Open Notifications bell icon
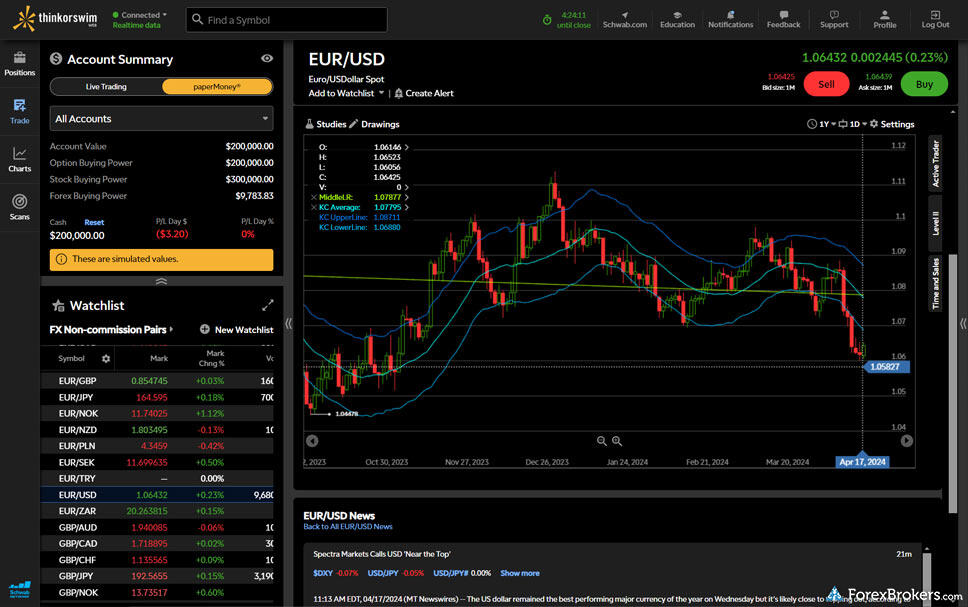968x607 pixels. coord(730,15)
